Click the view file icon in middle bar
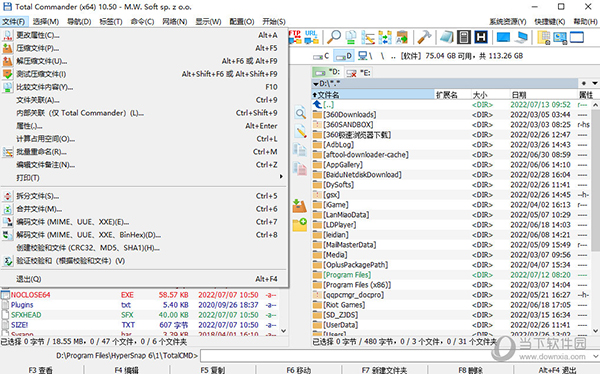 tap(300, 113)
